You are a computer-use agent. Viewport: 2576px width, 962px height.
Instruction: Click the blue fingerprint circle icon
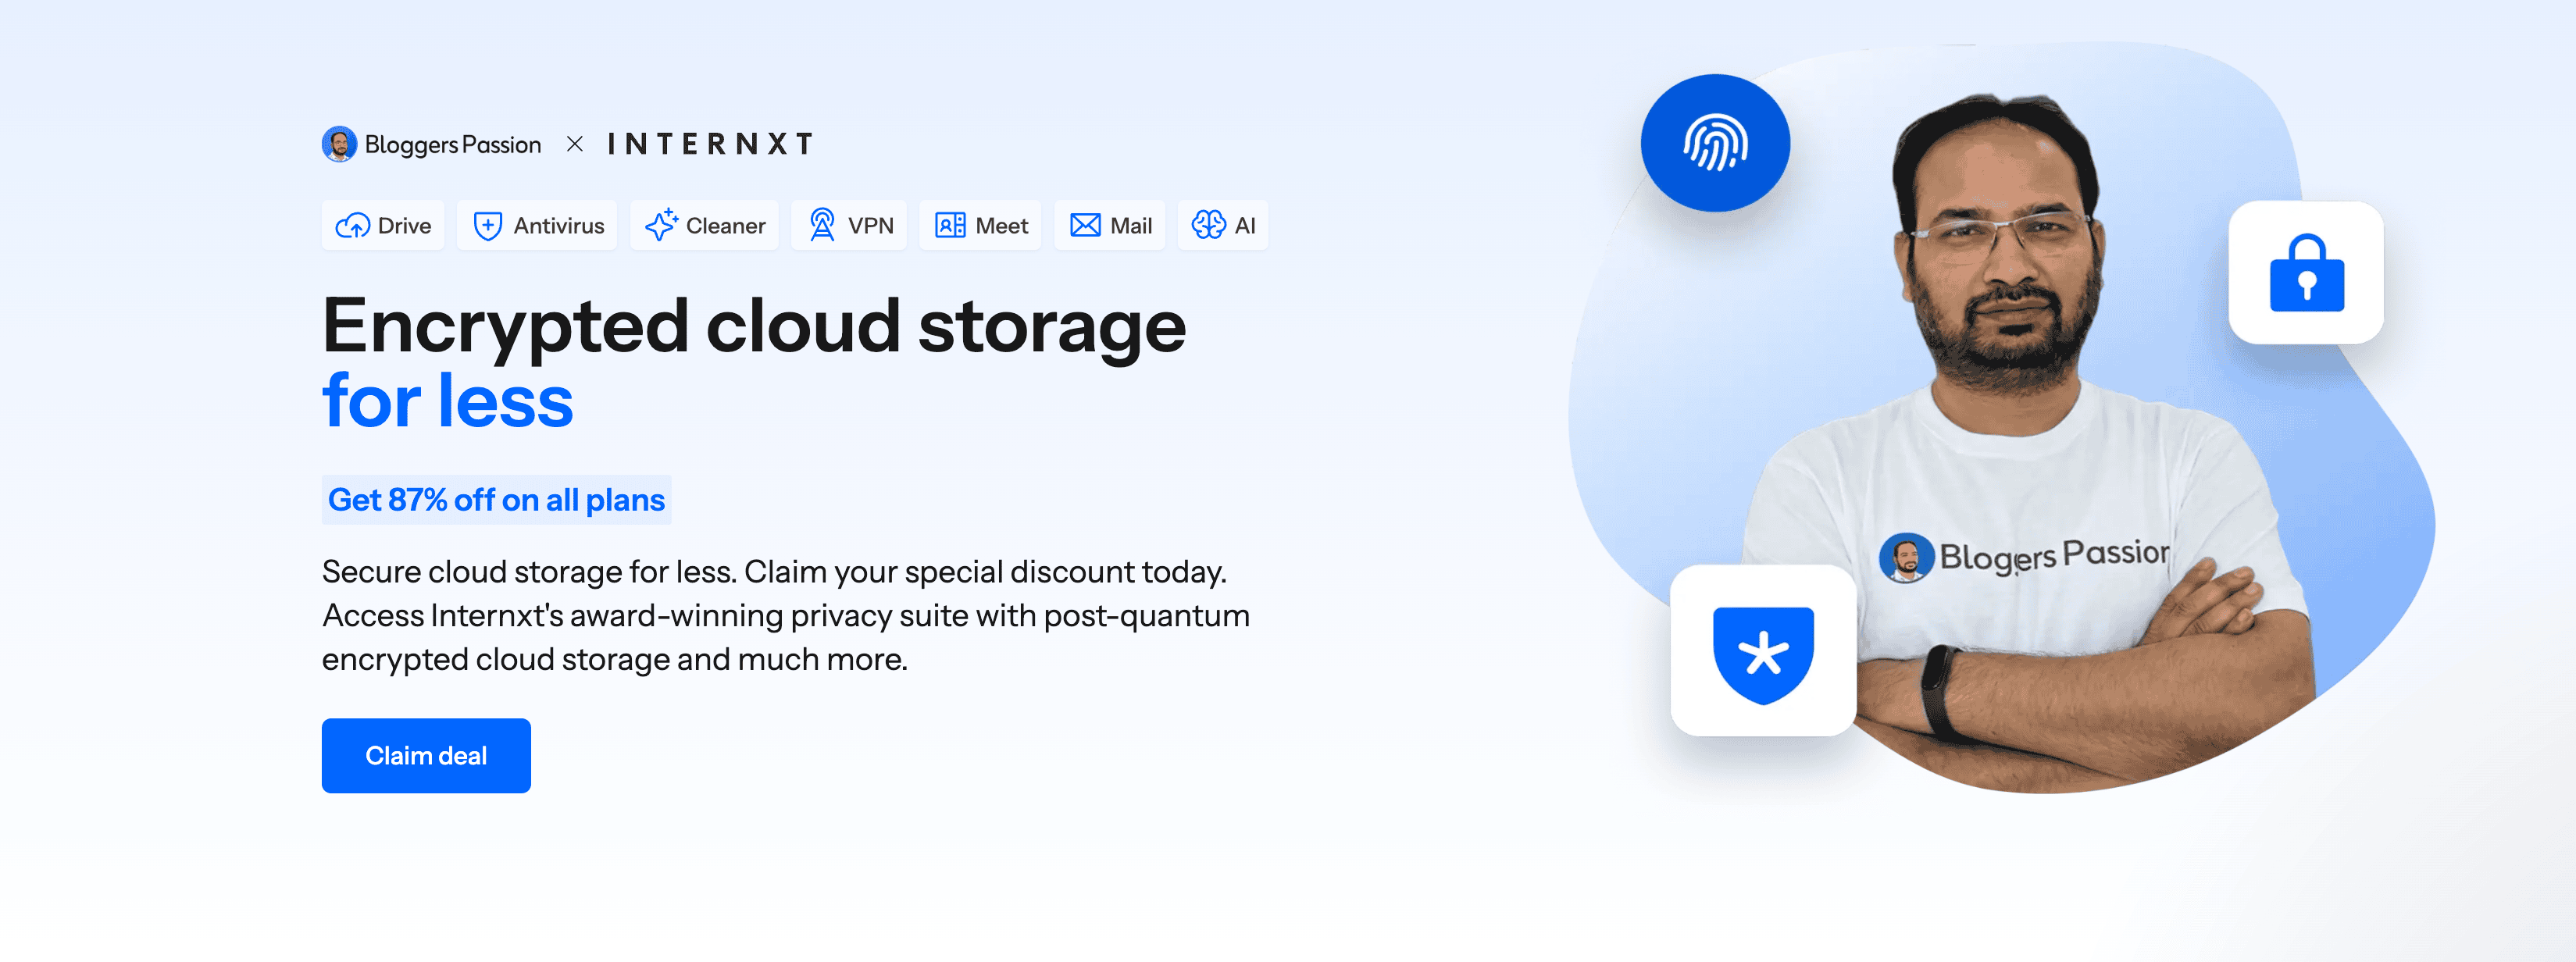1715,143
